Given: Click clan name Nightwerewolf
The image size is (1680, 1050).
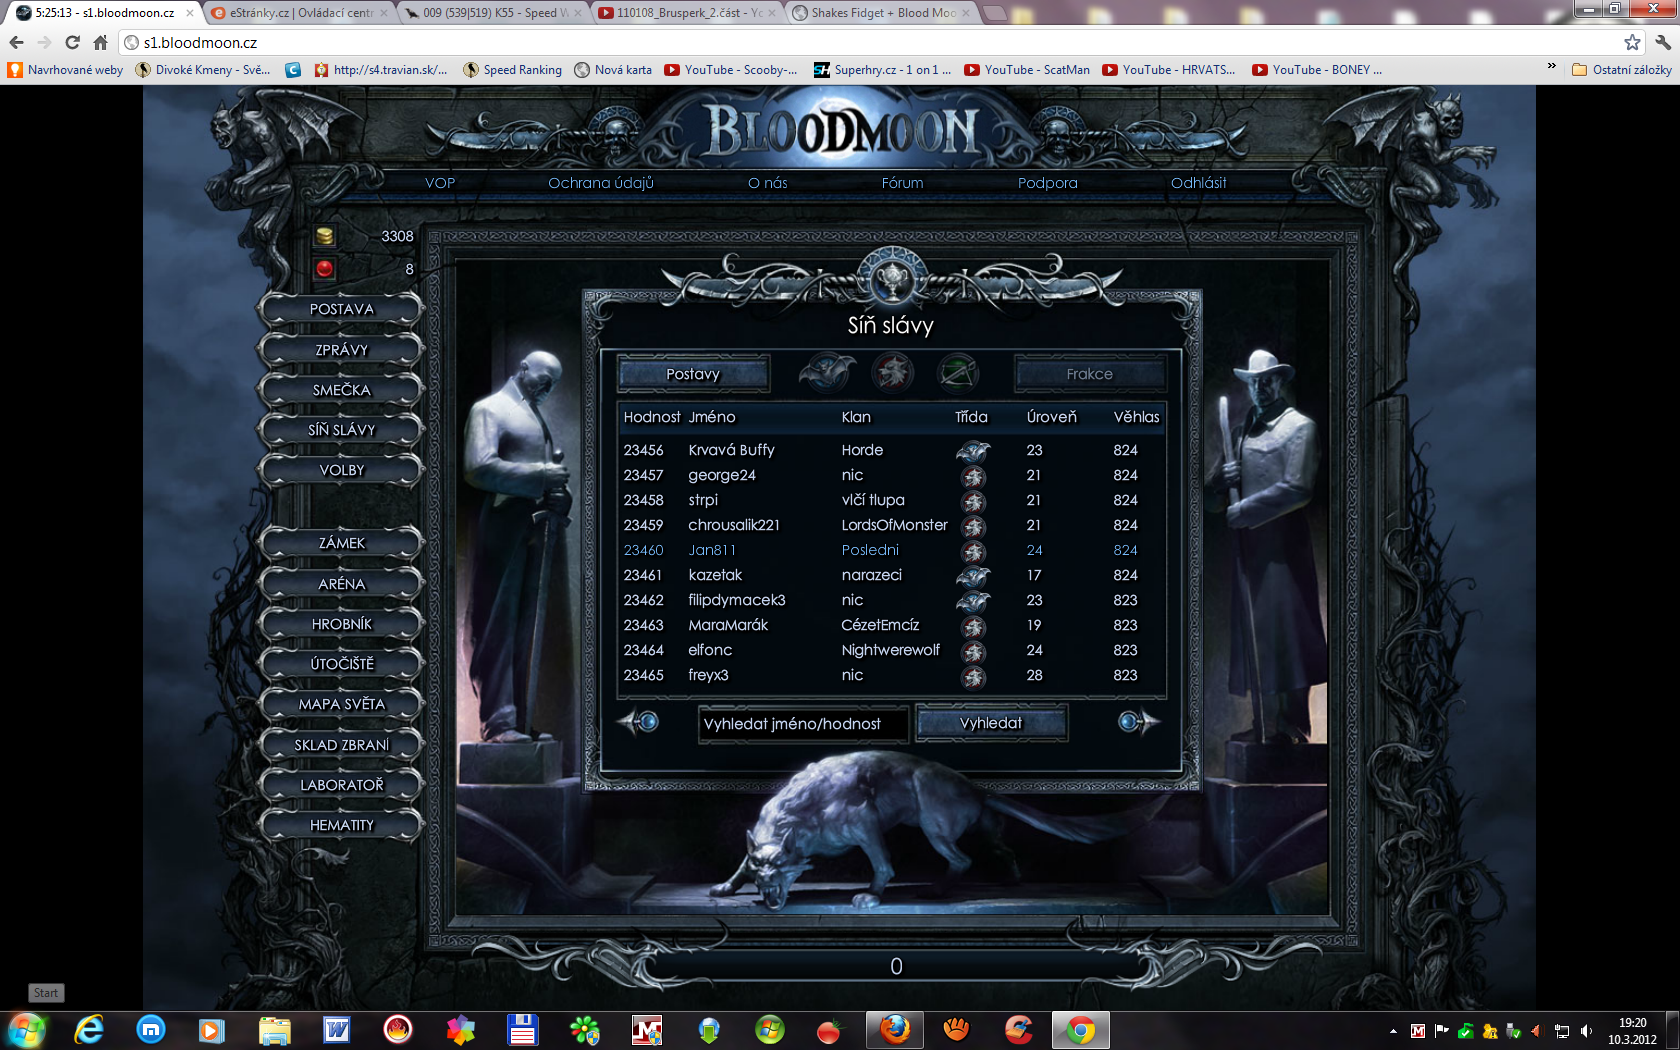Looking at the screenshot, I should click(x=890, y=650).
